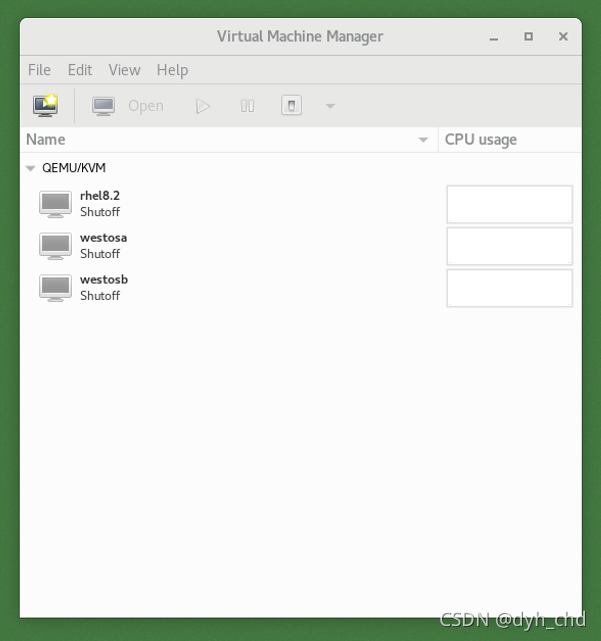Screen dimensions: 601x641
Task: Pause the VM using the pause icon
Action: (x=247, y=106)
